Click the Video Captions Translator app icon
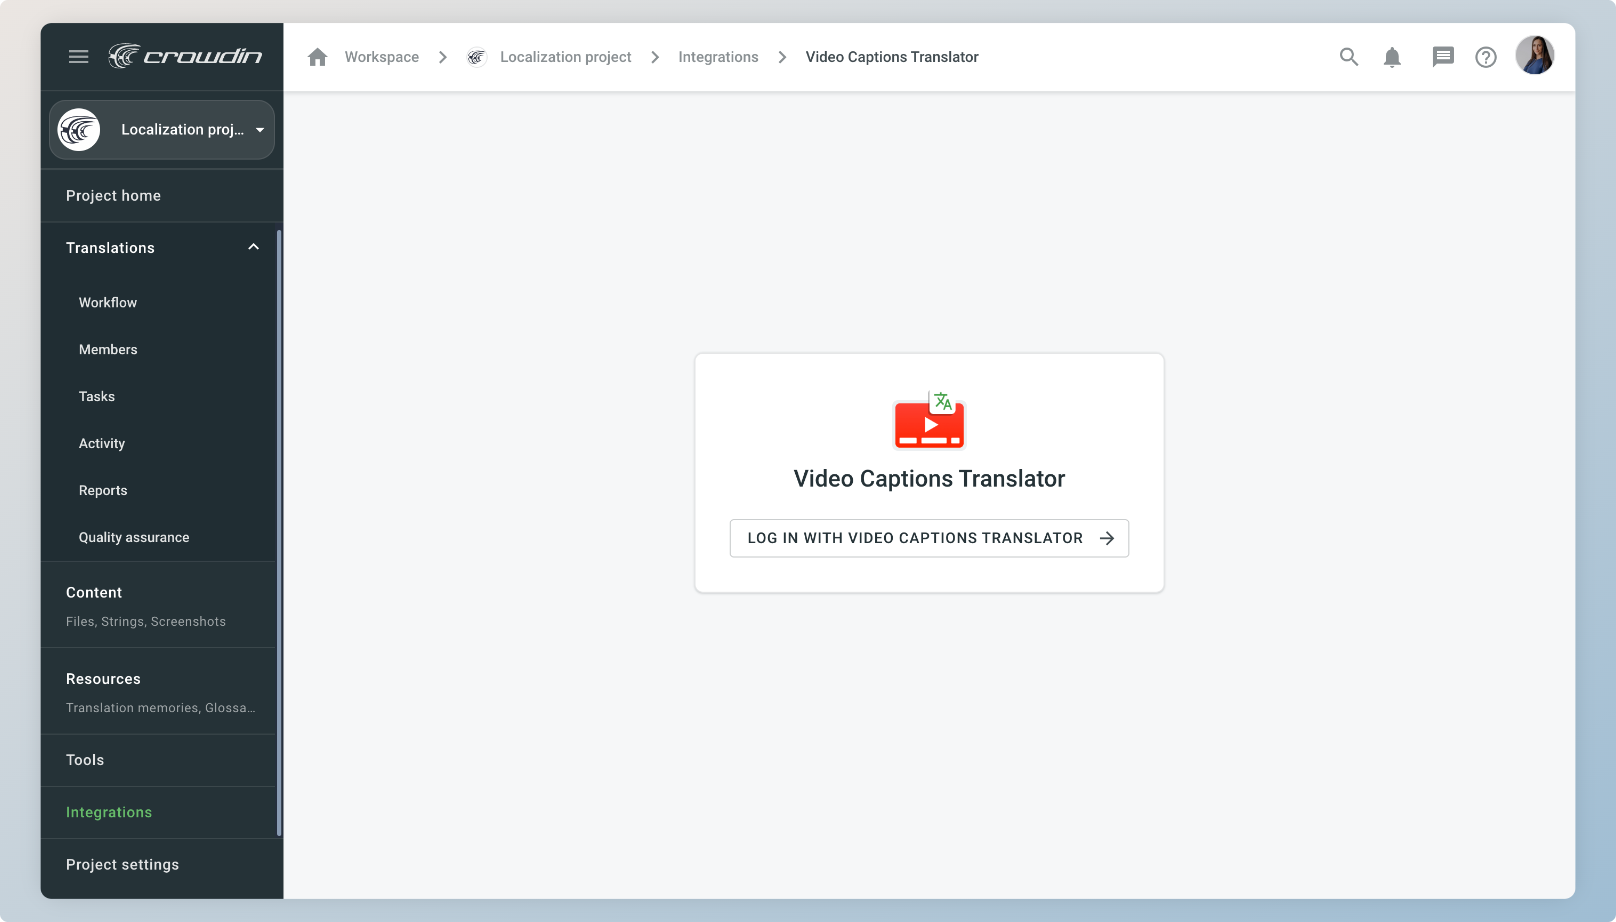 (x=929, y=420)
